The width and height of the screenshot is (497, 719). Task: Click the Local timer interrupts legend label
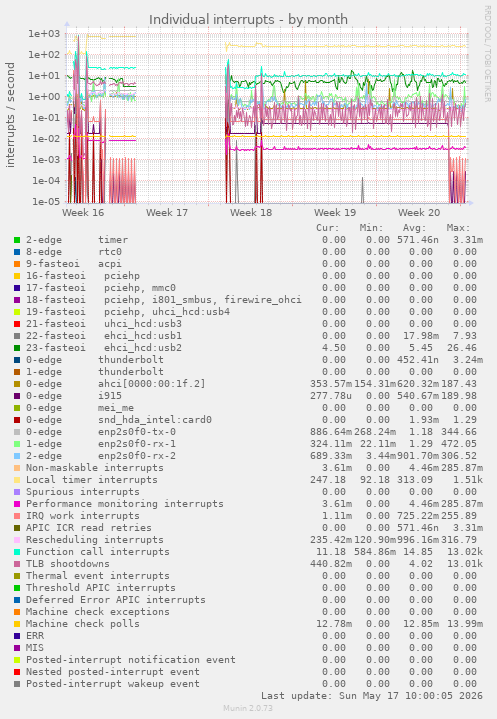click(x=92, y=480)
